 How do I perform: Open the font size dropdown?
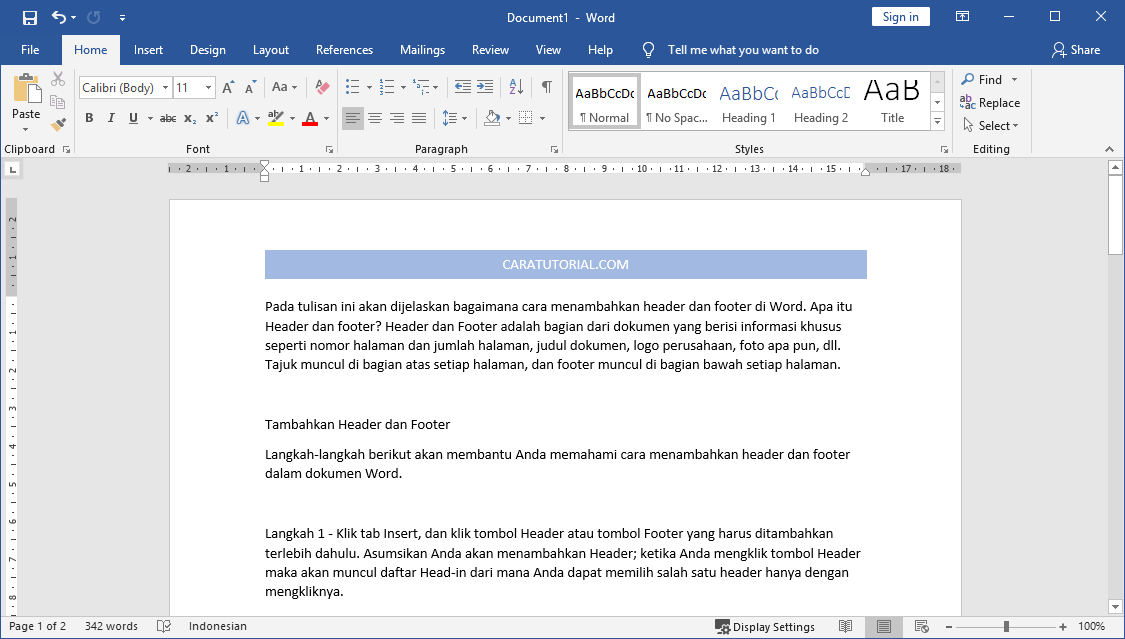click(209, 87)
